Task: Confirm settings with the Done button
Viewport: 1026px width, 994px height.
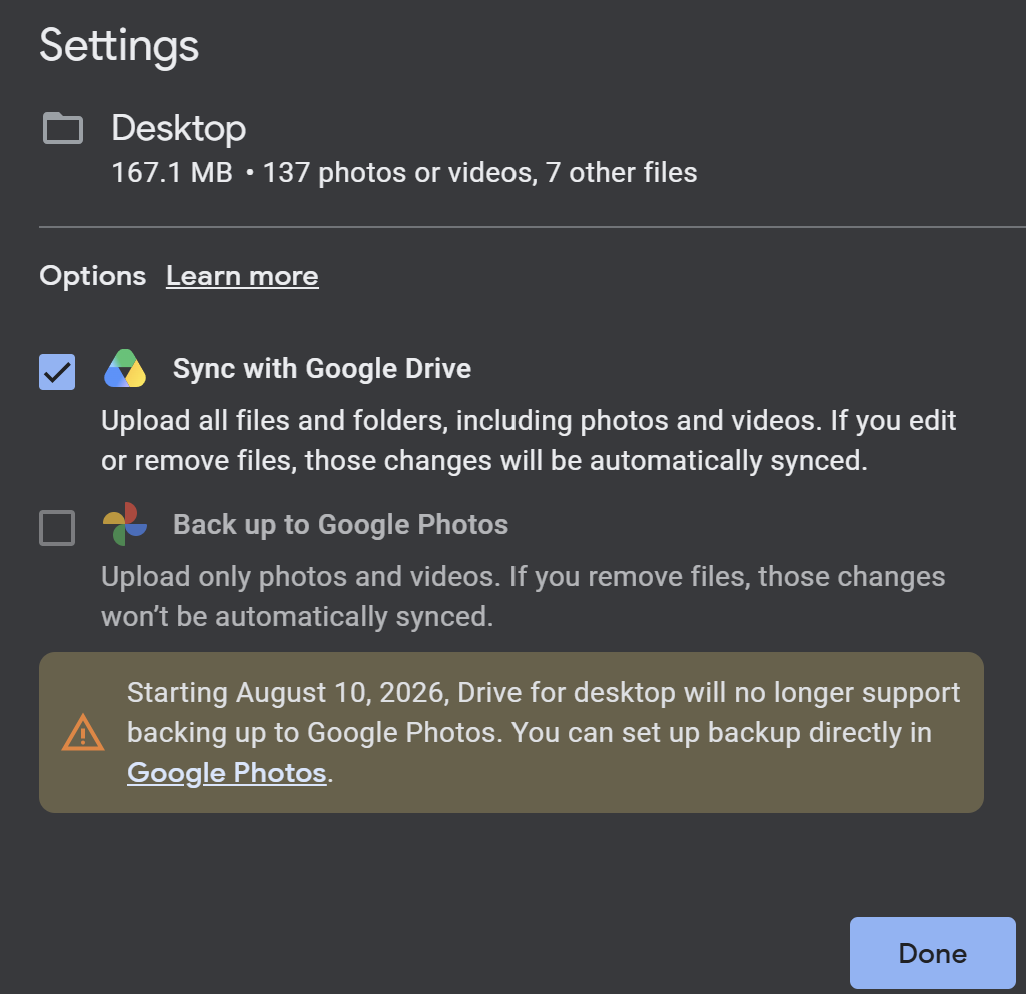Action: pos(932,953)
